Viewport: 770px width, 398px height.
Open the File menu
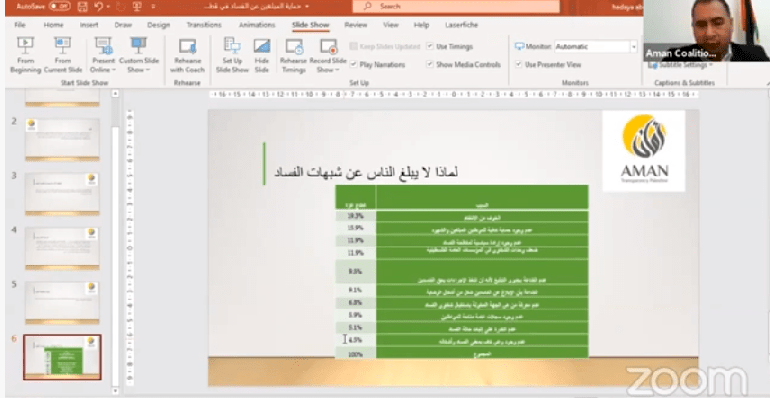20,25
